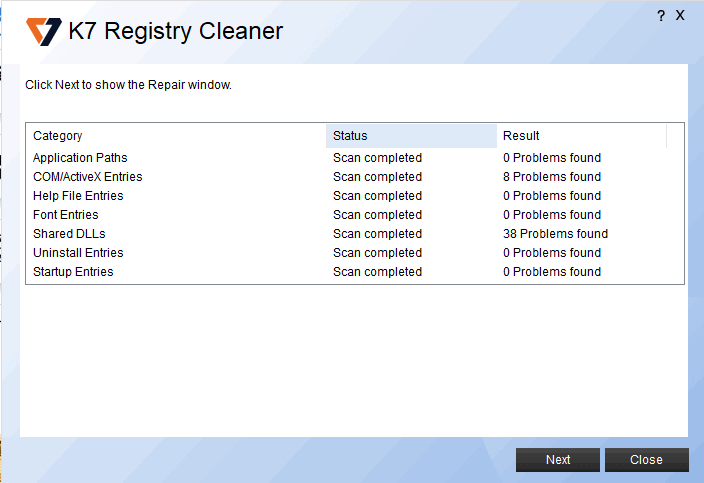704x483 pixels.
Task: Select the Font Entries row
Action: (x=355, y=215)
